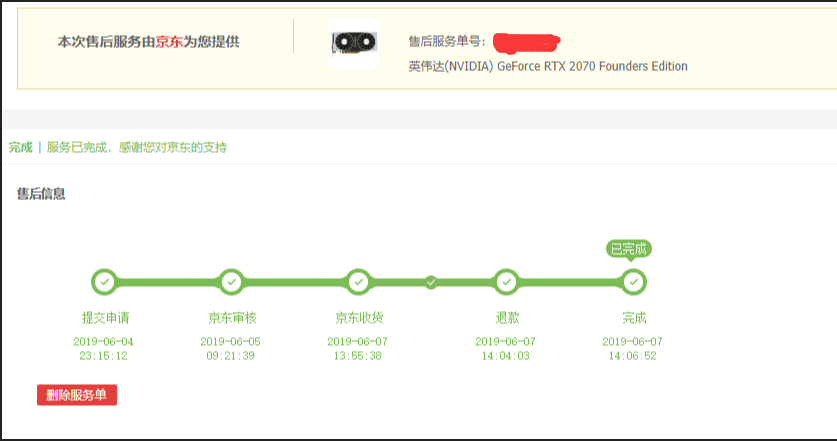Click the red 京东 text in banner

[x=169, y=42]
